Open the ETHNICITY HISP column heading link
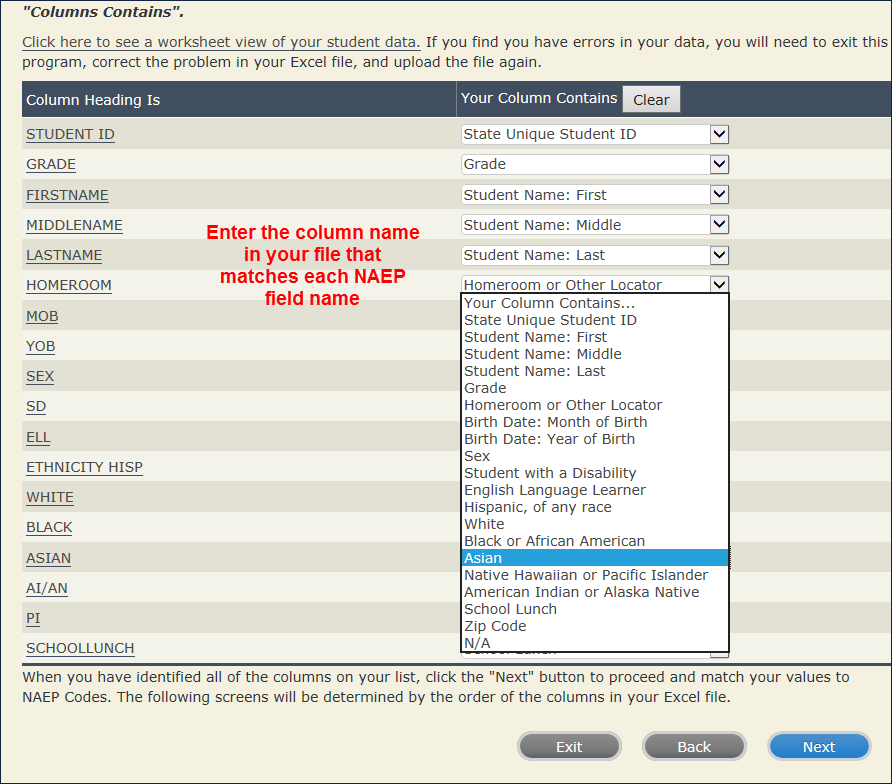This screenshot has height=784, width=892. [84, 467]
